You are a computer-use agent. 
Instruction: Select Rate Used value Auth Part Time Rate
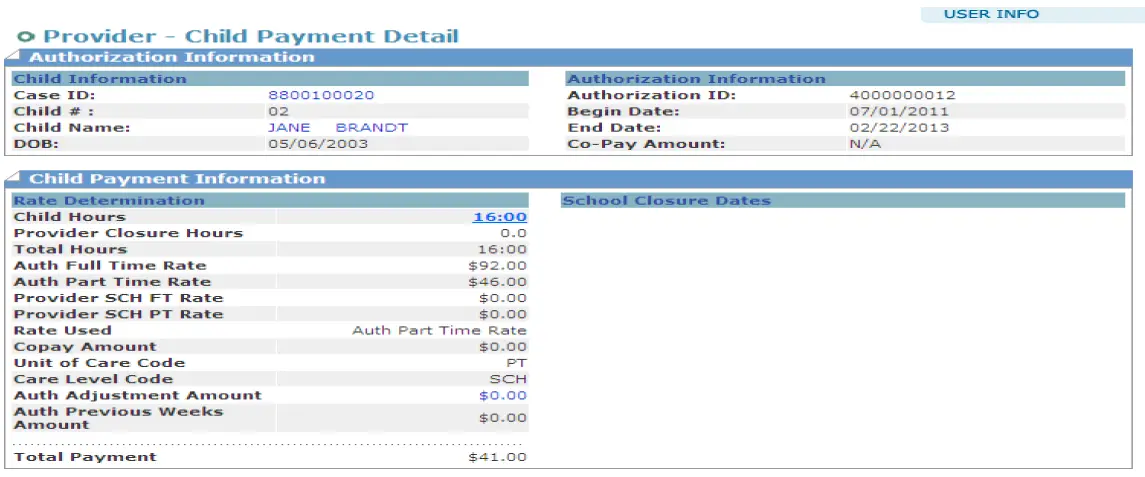pos(440,330)
